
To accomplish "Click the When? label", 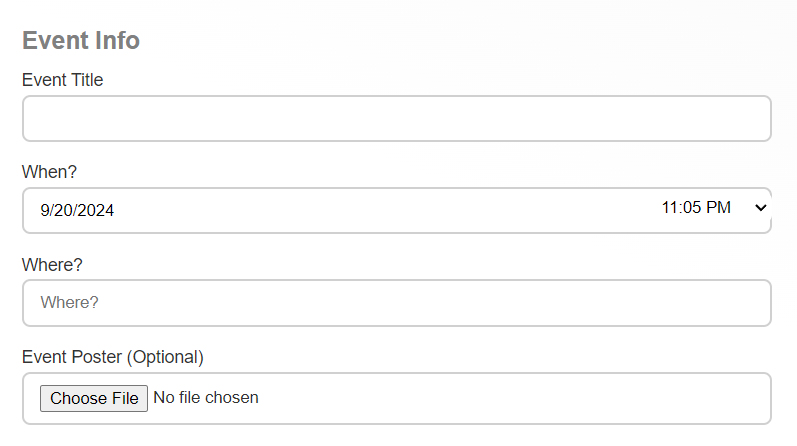I will click(49, 172).
